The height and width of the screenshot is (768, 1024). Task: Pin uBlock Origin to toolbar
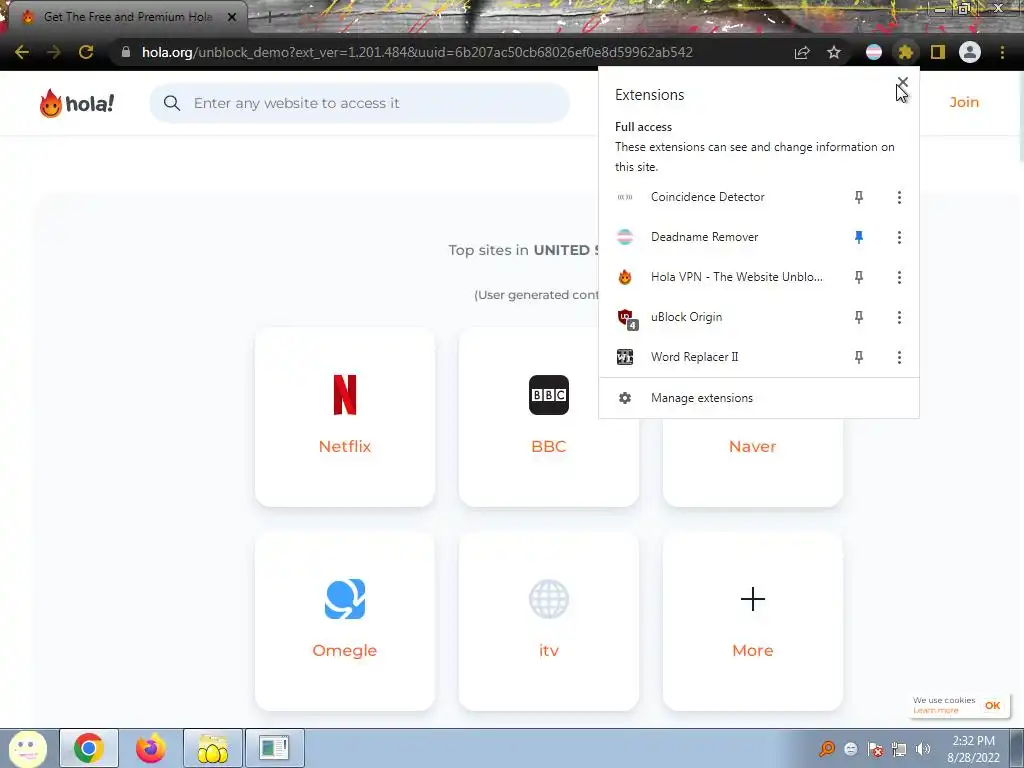point(859,317)
